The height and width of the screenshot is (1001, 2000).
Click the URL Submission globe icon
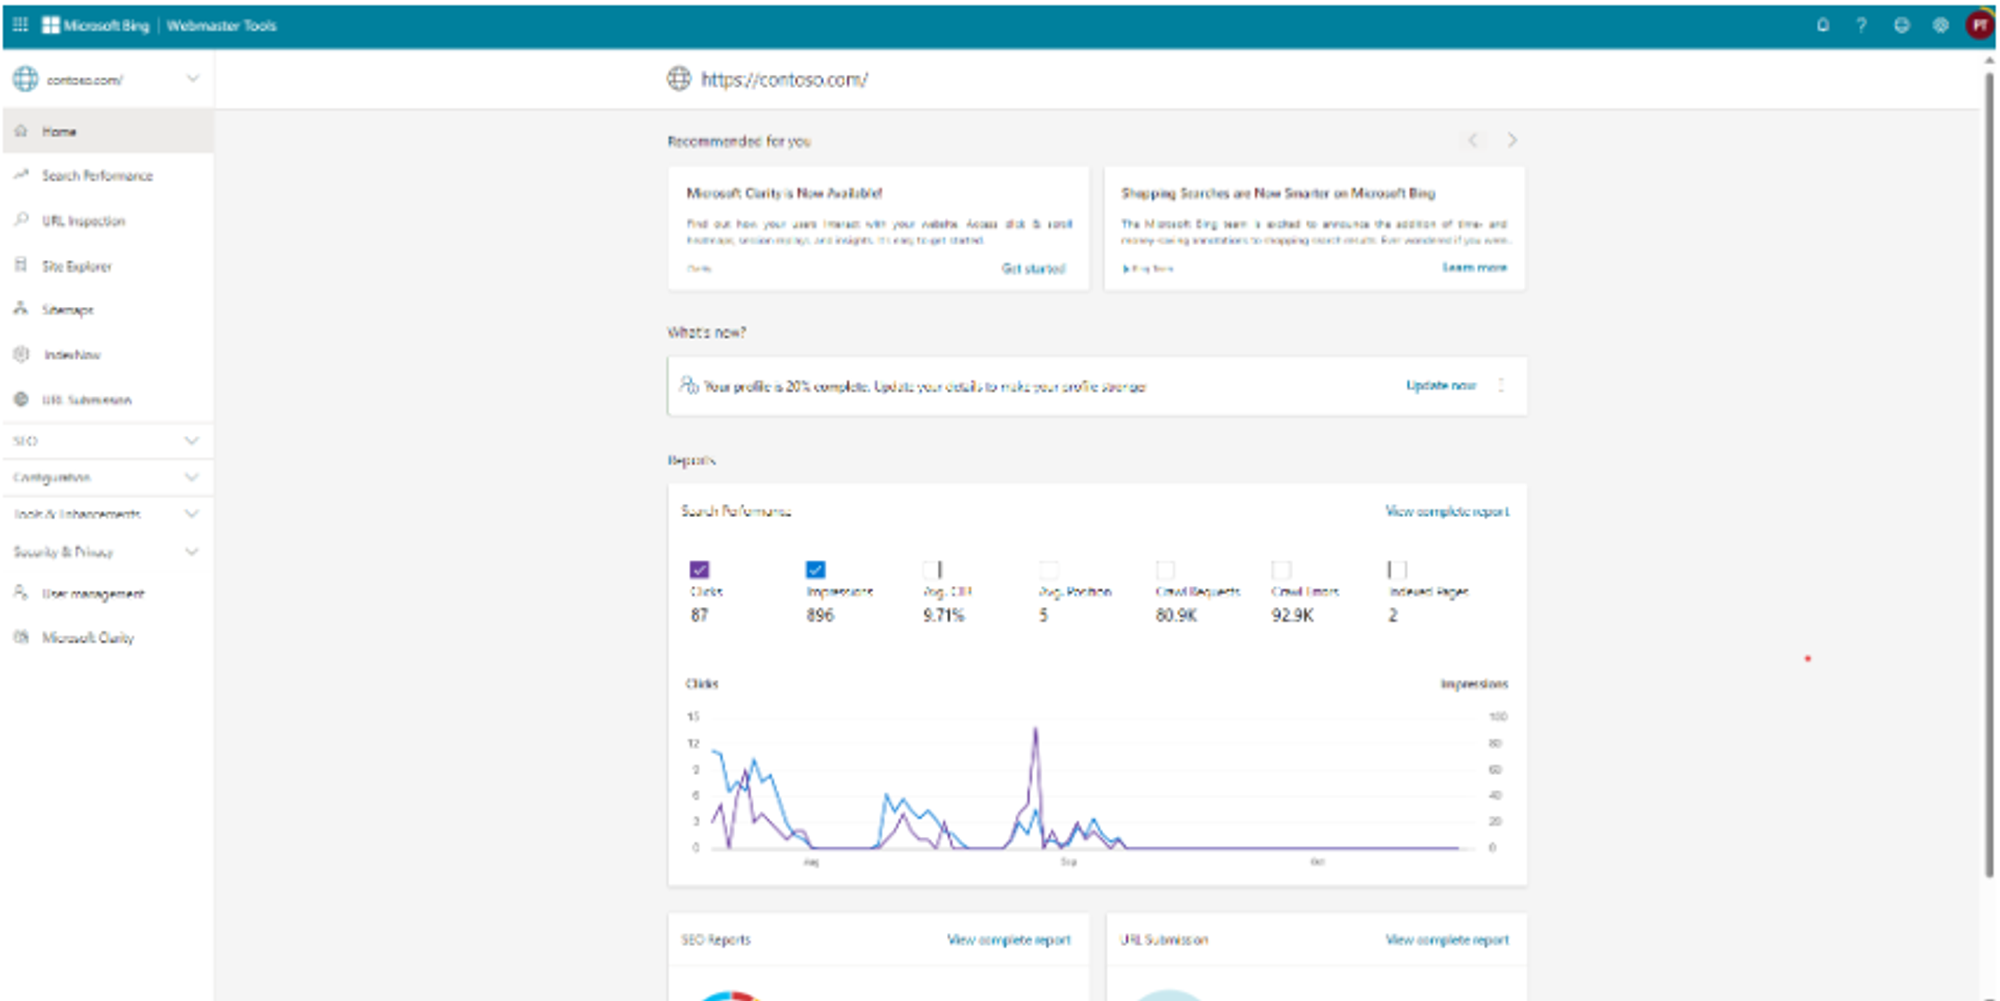click(x=21, y=399)
